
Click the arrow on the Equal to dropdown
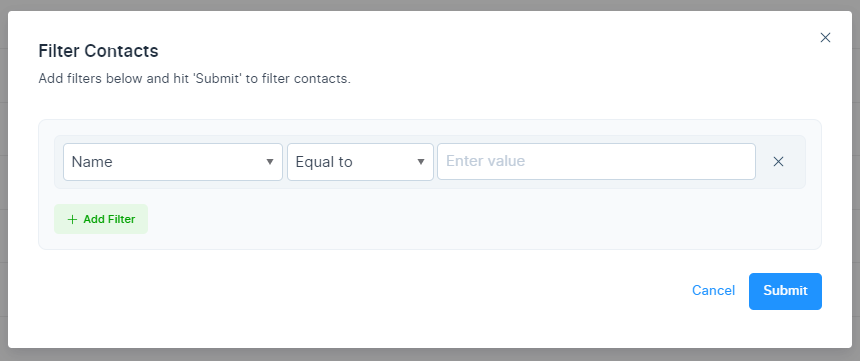(x=421, y=162)
